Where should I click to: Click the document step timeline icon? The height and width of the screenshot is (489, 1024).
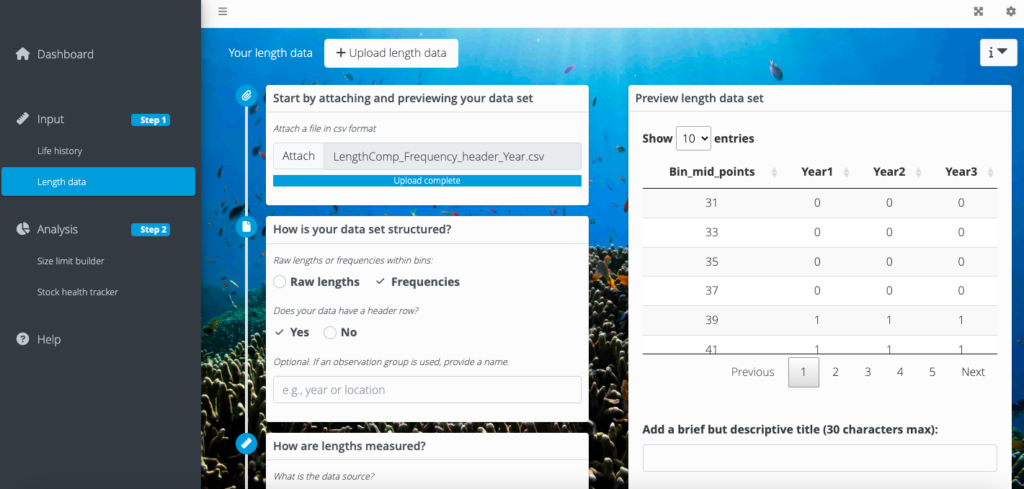tap(246, 227)
